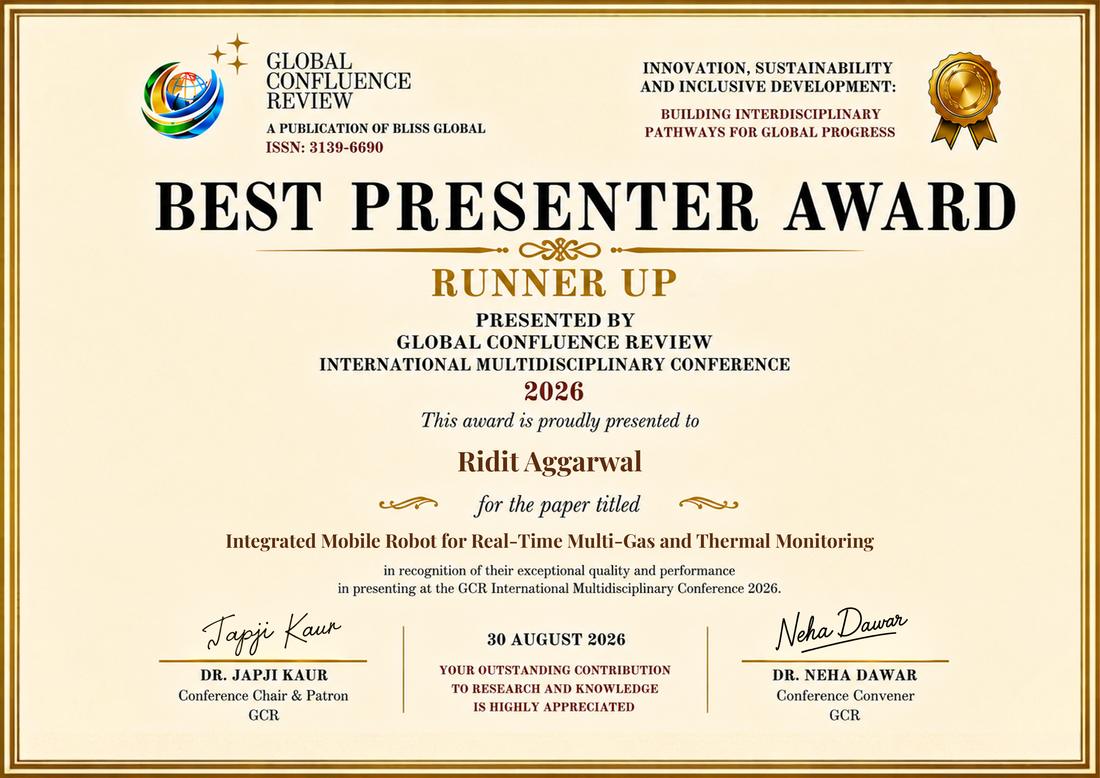
Task: Click 'A PUBLICATION OF BLISS GLOBAL' text
Action: pos(375,128)
